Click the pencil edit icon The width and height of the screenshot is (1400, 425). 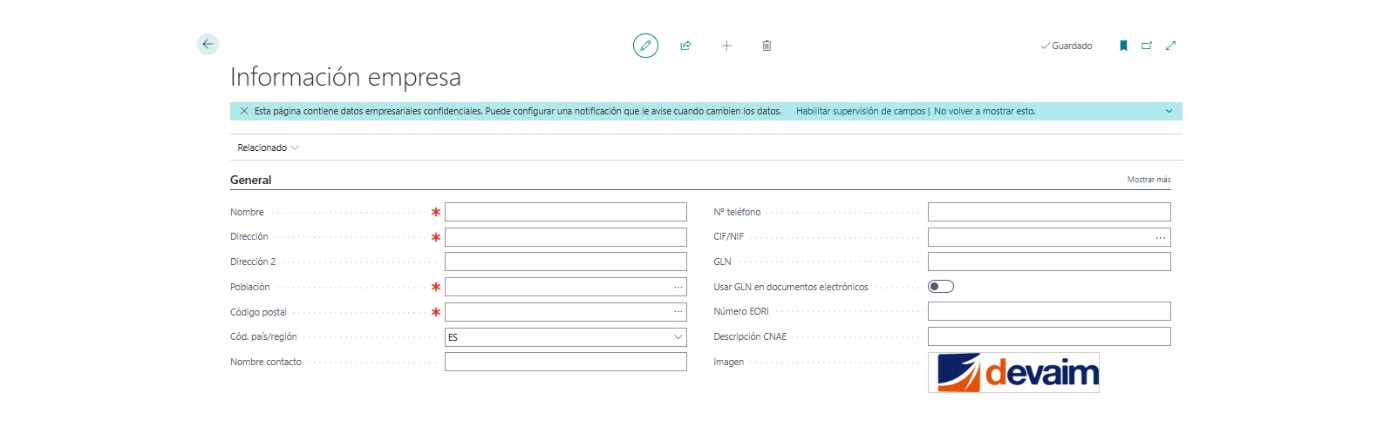tap(646, 45)
